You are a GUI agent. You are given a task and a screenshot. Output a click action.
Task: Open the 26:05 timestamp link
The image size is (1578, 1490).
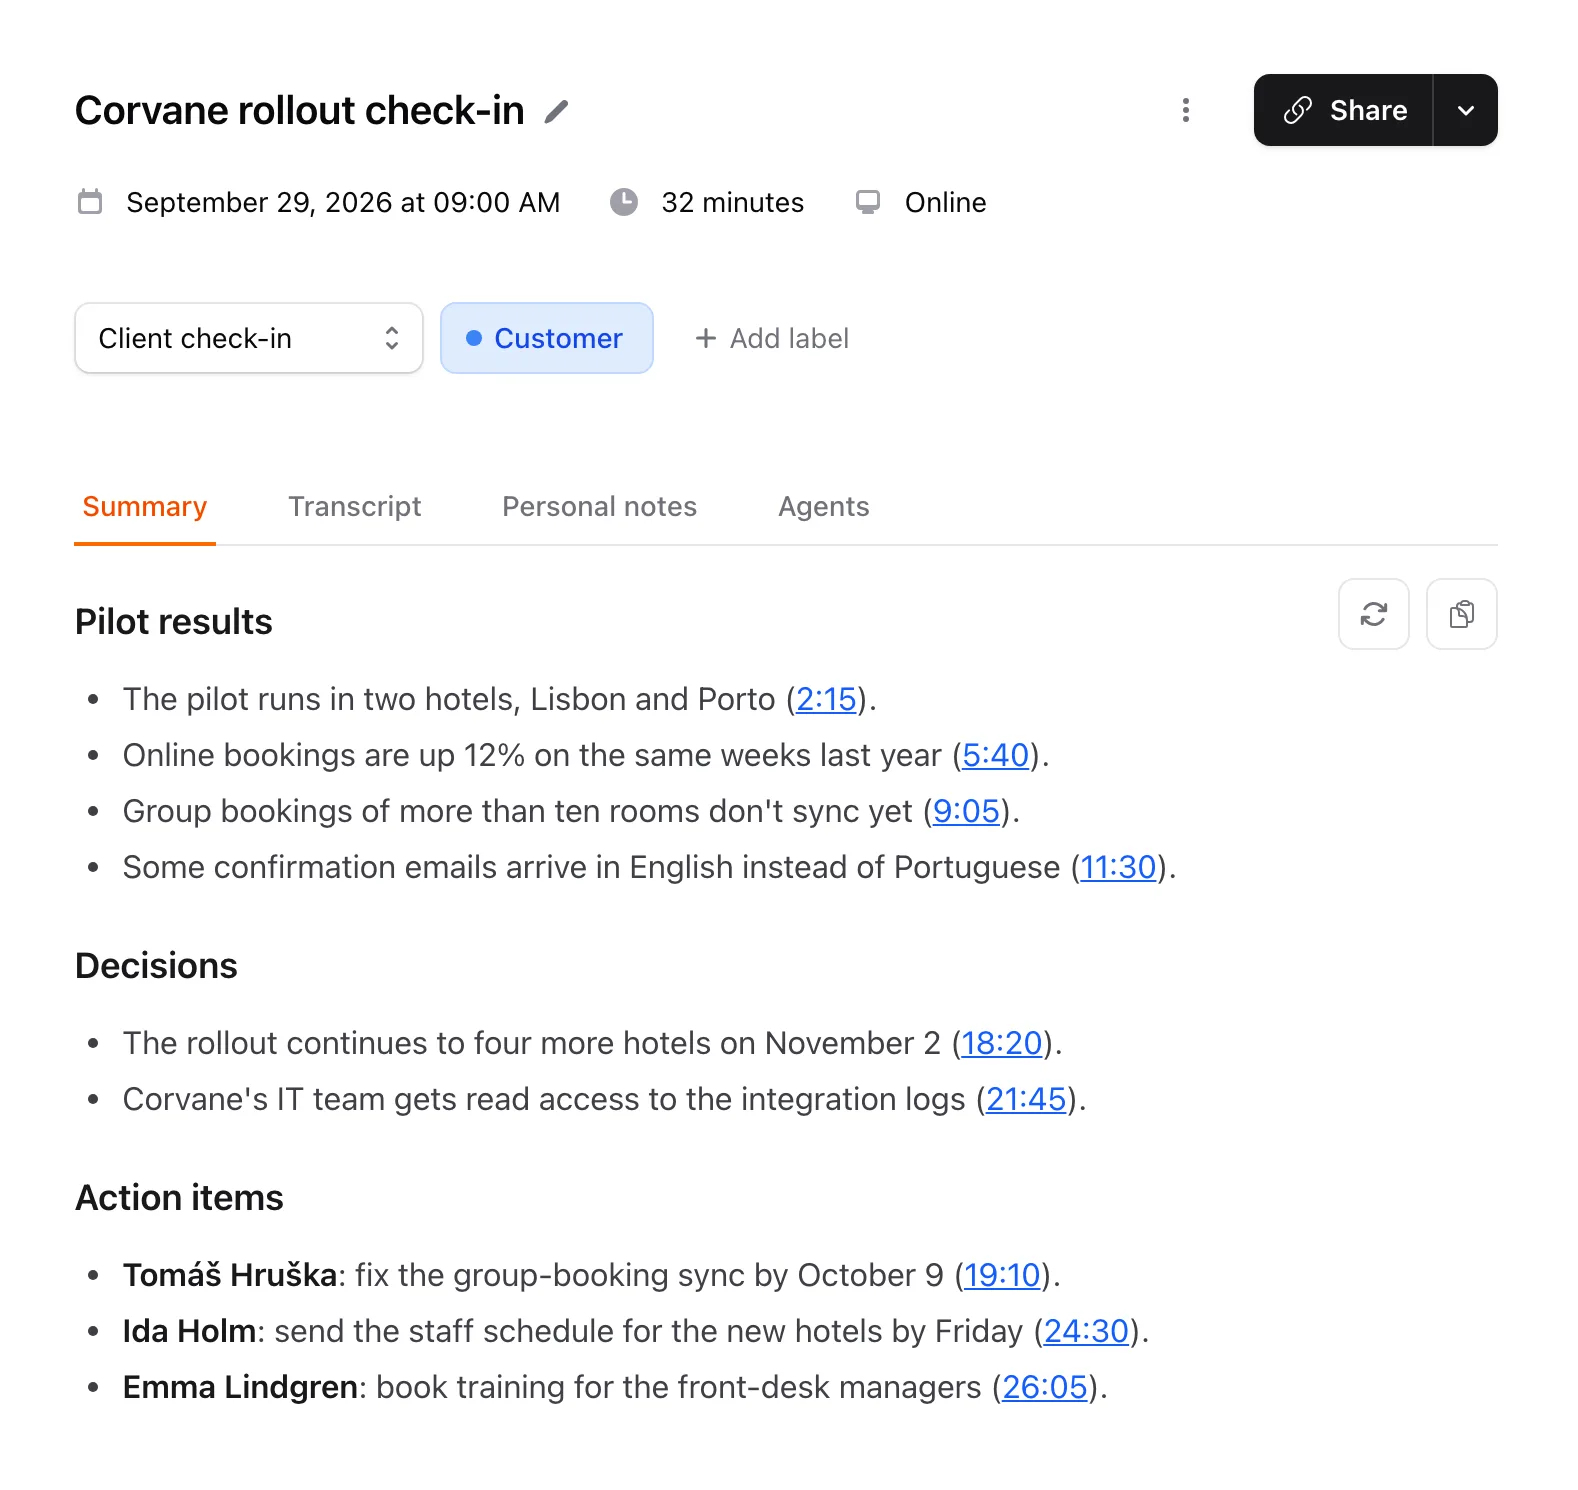[x=1045, y=1387]
